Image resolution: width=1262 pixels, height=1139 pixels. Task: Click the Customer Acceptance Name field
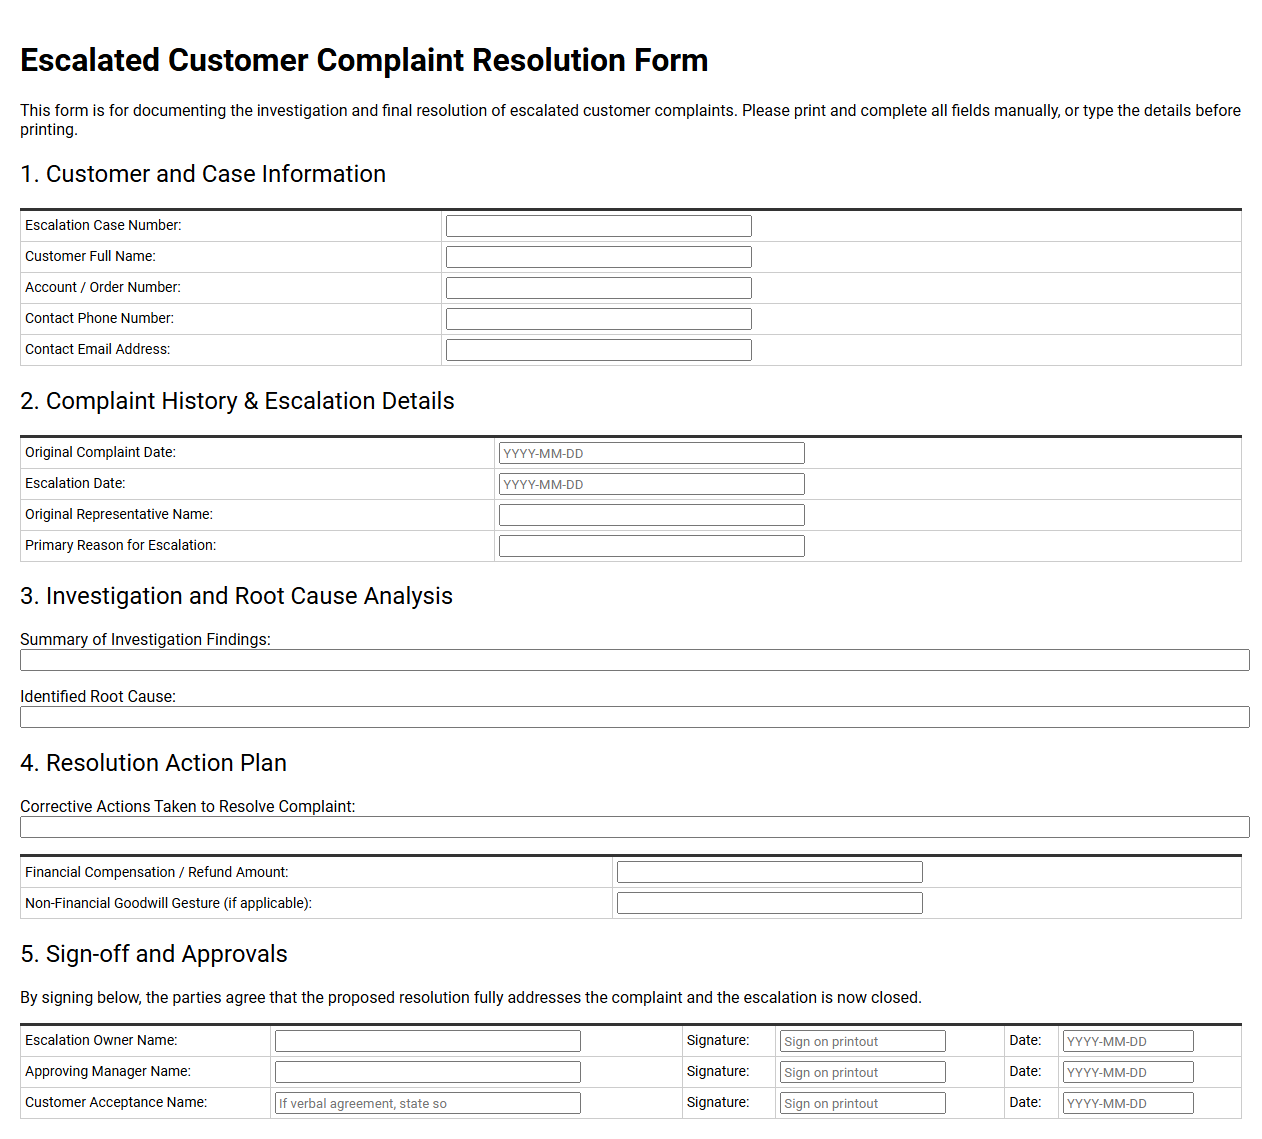pos(427,1103)
